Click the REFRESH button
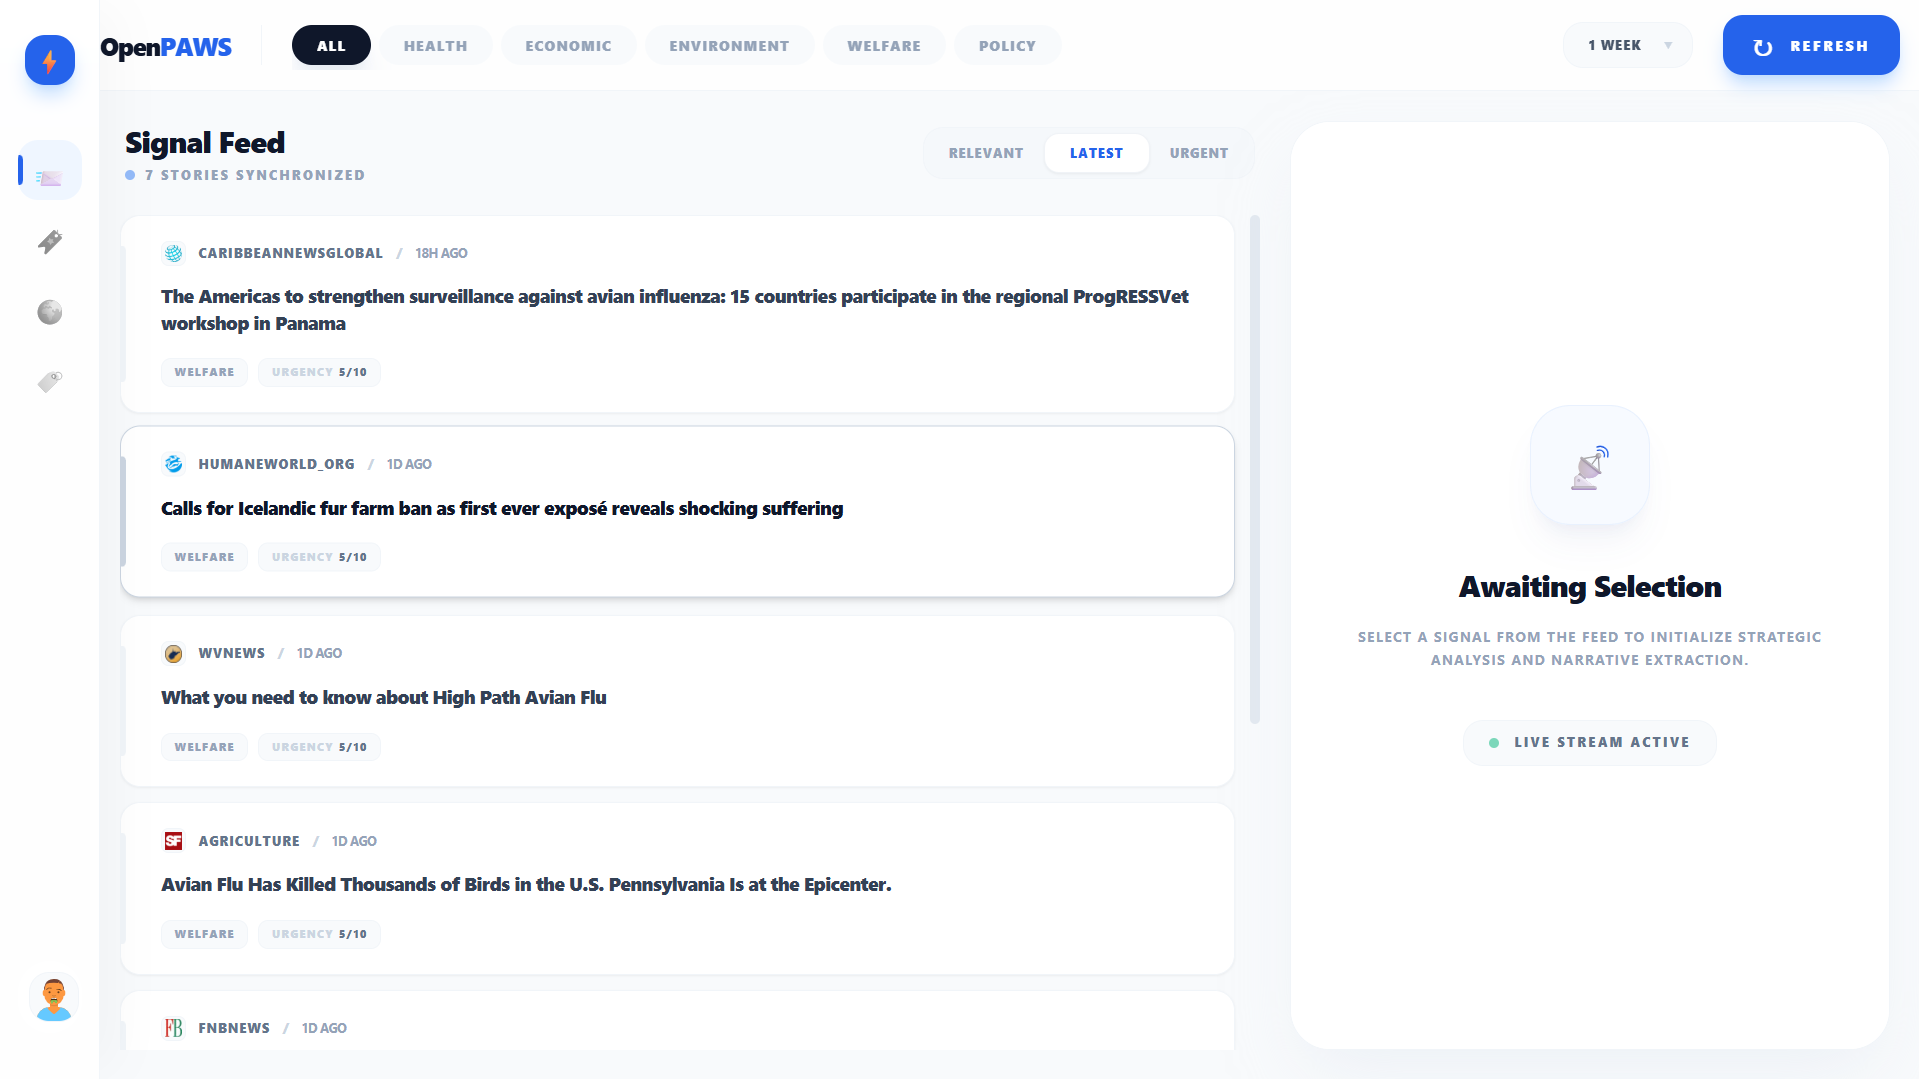1919x1079 pixels. (1810, 45)
